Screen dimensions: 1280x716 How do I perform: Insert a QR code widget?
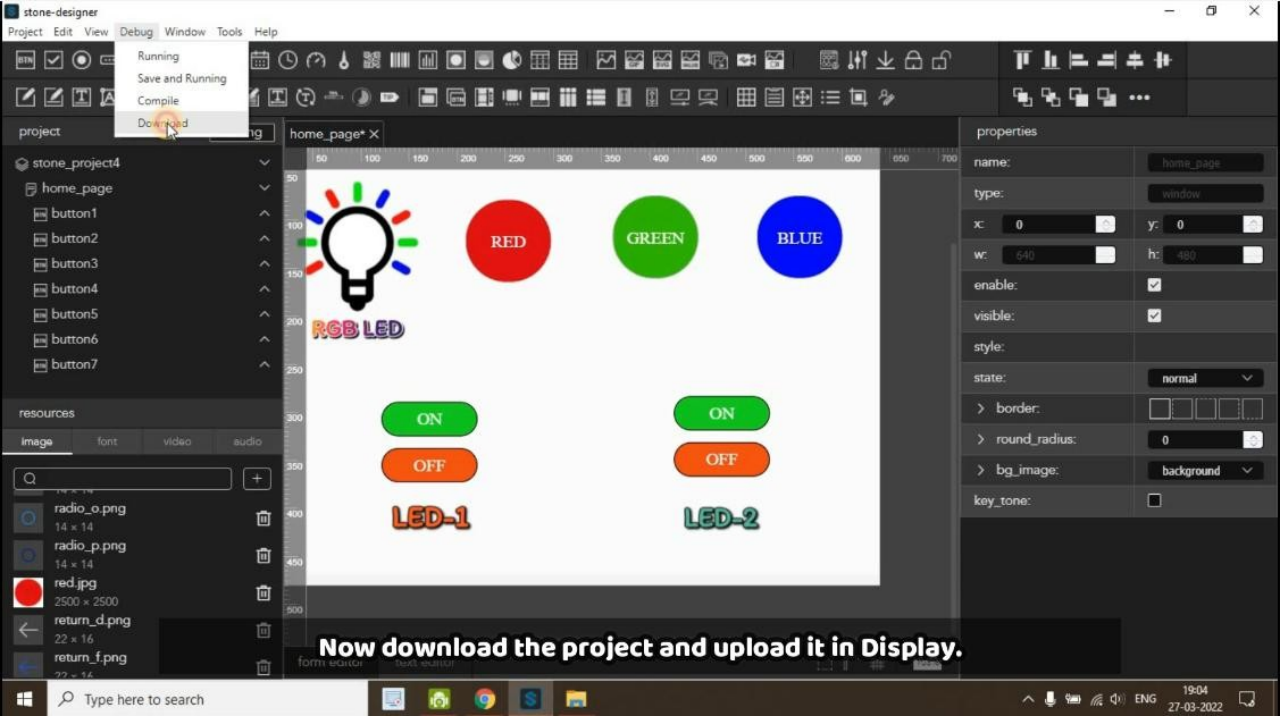[x=372, y=60]
